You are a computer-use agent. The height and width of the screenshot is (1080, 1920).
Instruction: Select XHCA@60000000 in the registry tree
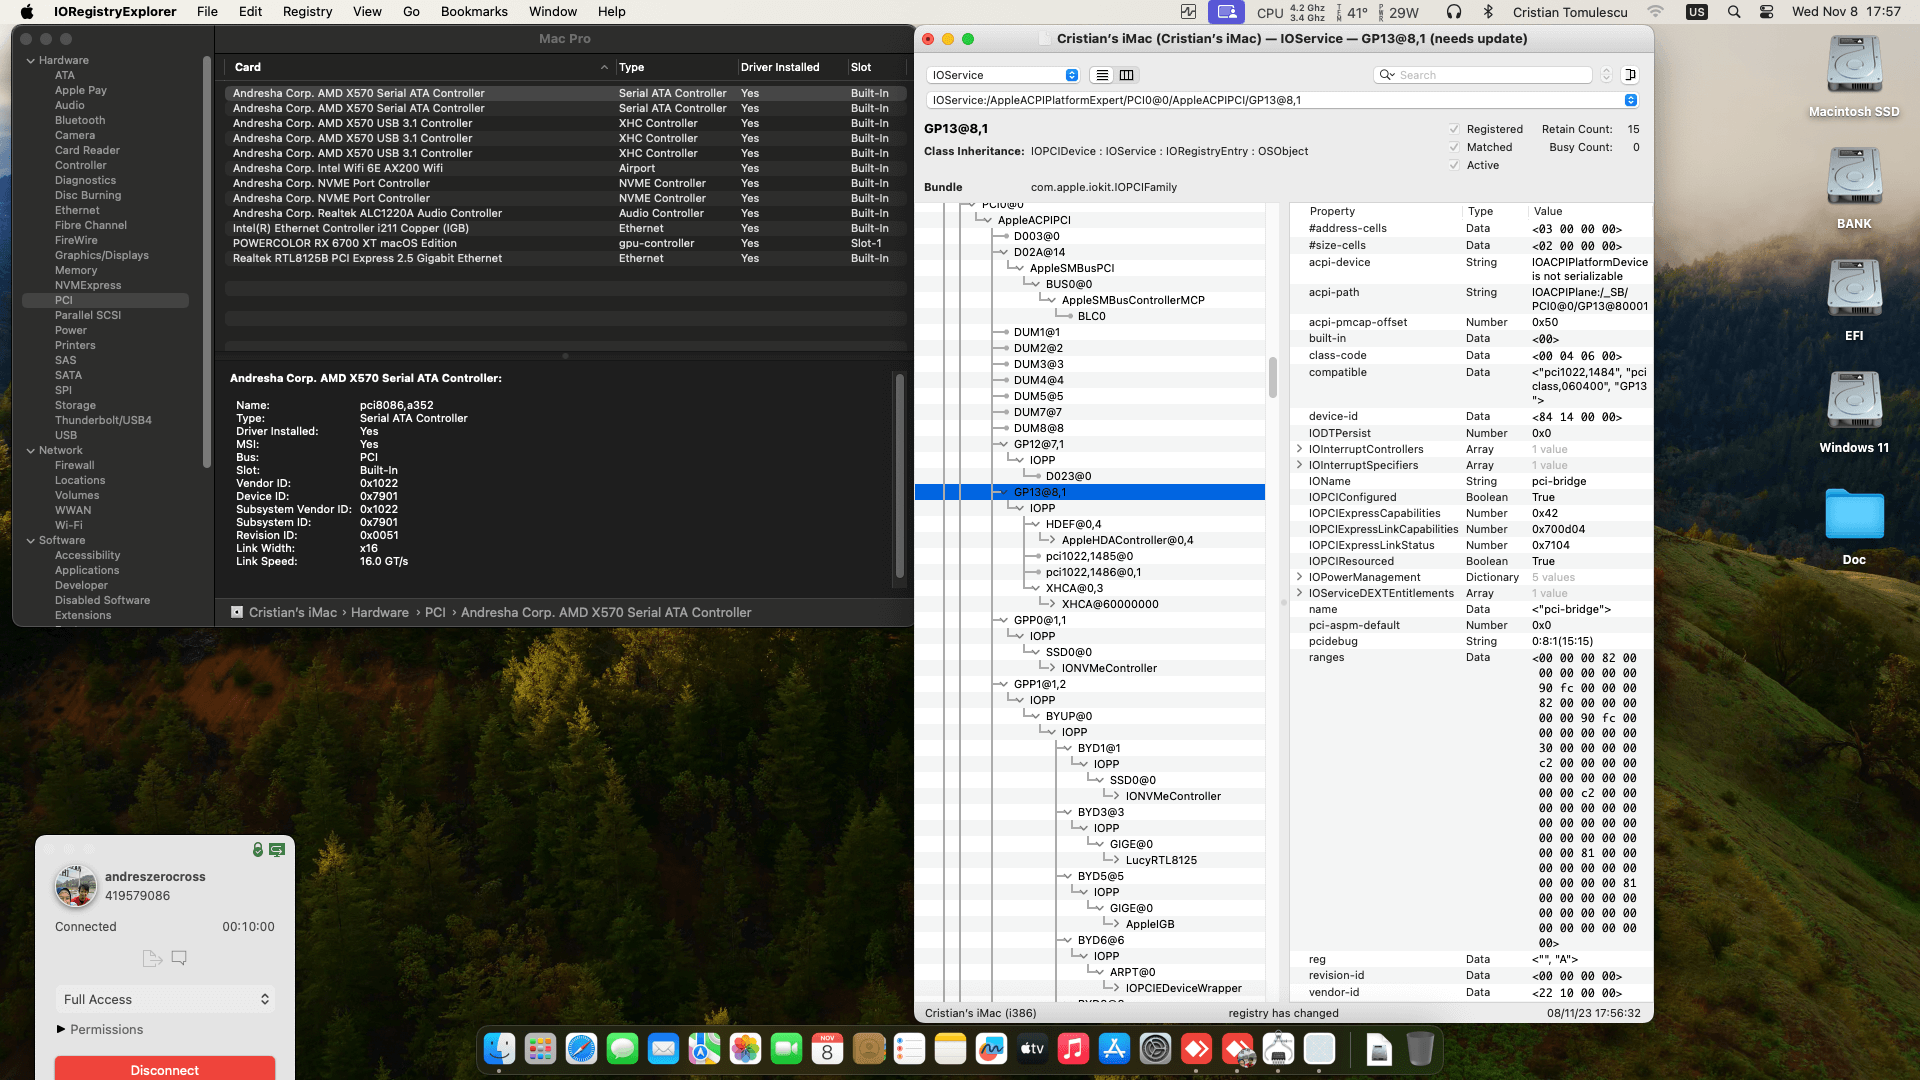coord(1110,604)
